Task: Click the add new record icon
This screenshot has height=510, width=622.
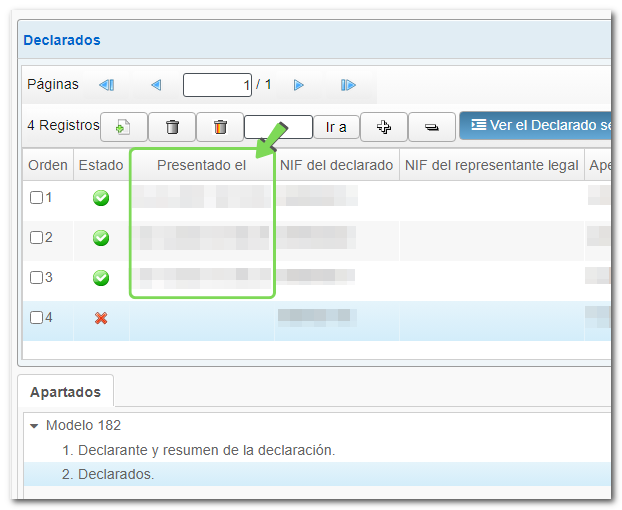Action: tap(124, 127)
